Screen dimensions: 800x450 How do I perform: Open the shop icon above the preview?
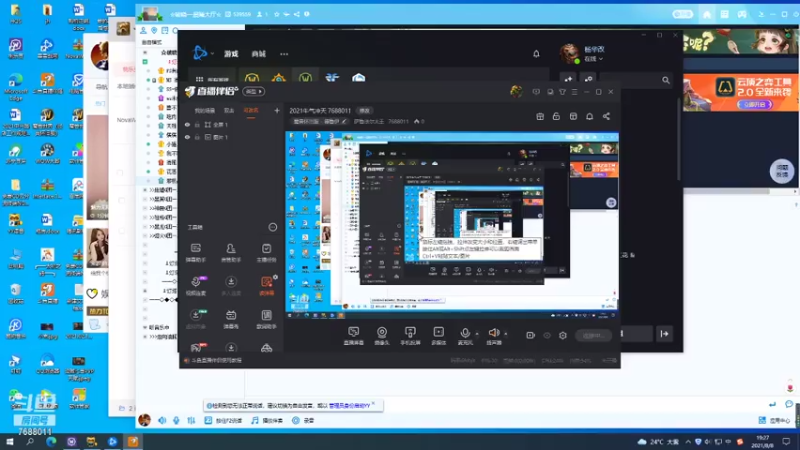point(573,116)
